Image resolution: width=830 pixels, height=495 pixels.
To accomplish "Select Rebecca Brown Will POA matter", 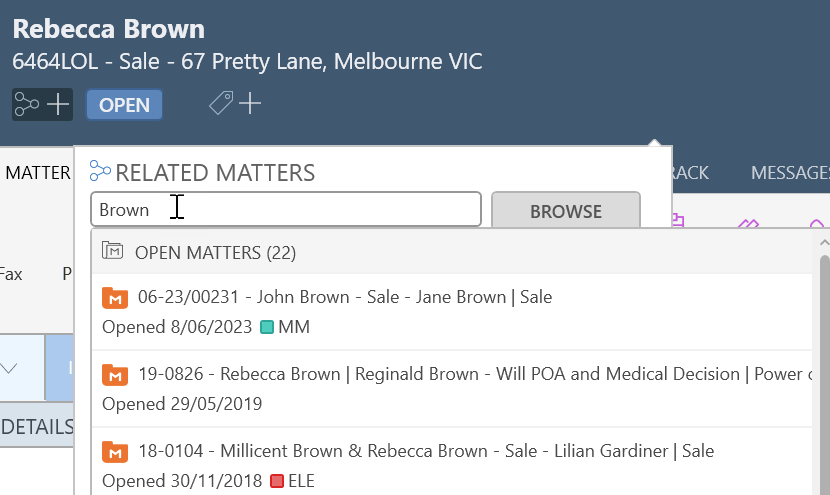I will (452, 389).
